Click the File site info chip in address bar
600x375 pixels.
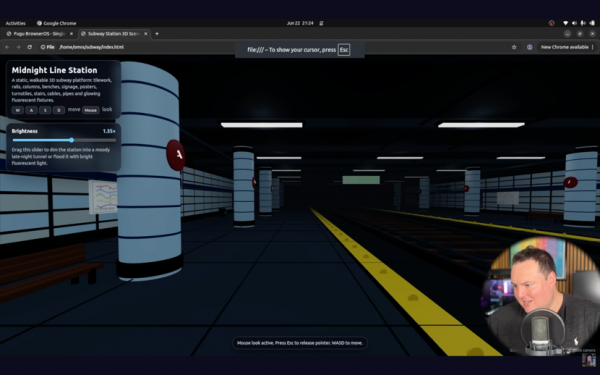48,47
